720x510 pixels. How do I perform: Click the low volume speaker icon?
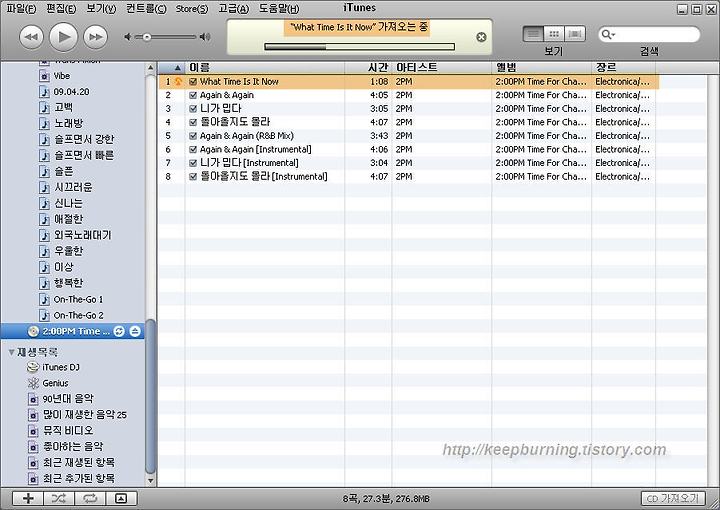point(128,37)
